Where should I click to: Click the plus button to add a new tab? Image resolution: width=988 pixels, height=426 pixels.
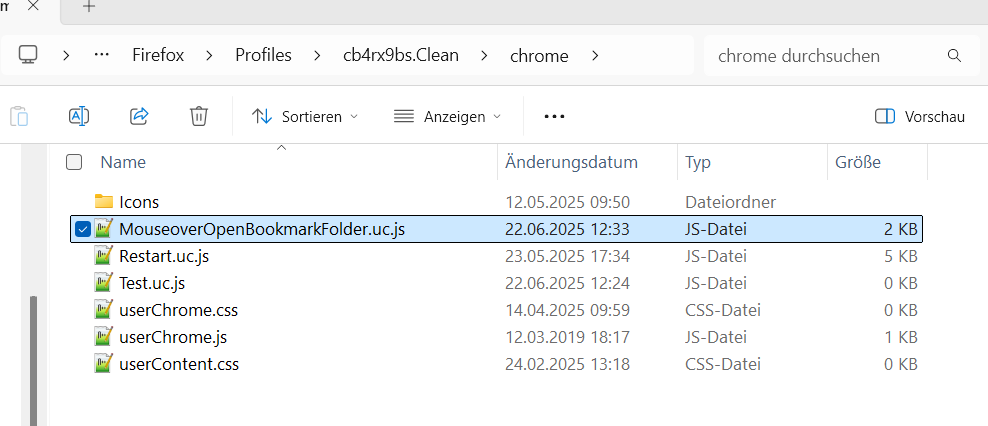point(89,7)
